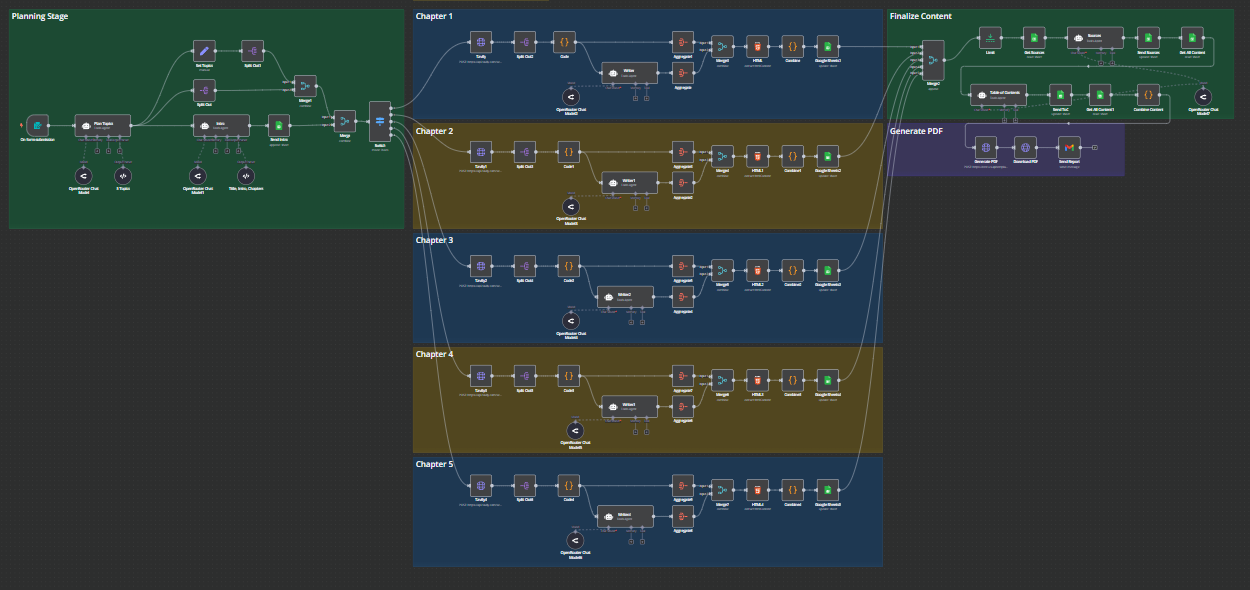Open the Plan Topics agent node
Image resolution: width=1250 pixels, height=590 pixels.
[x=103, y=125]
